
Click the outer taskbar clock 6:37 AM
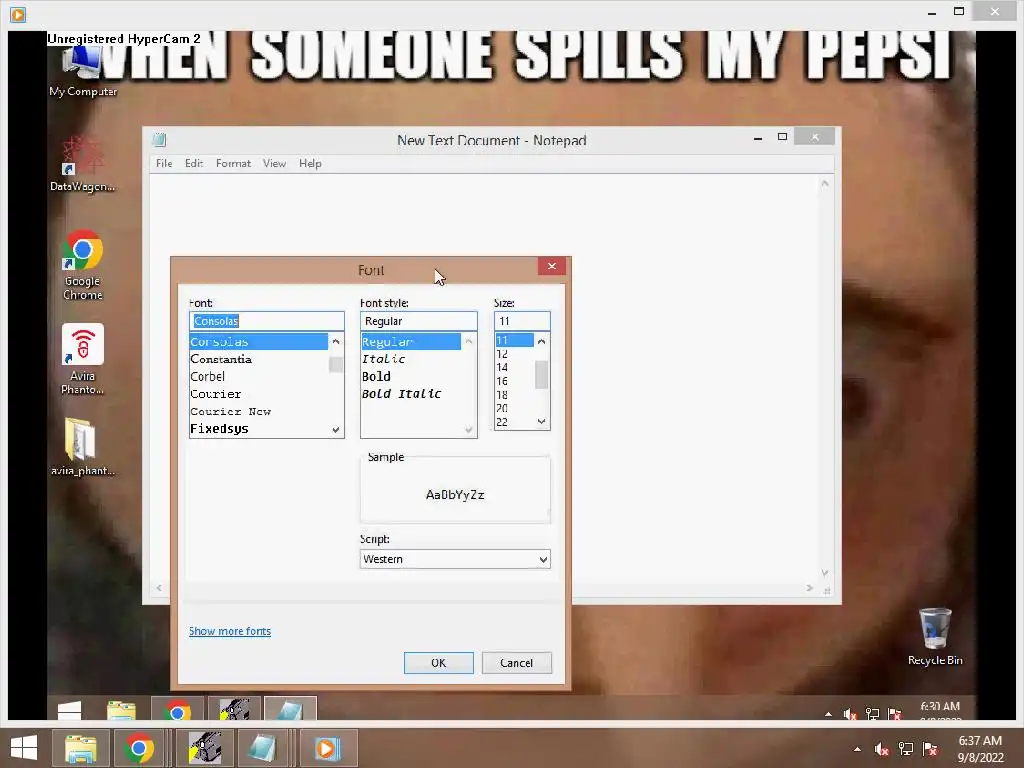980,741
